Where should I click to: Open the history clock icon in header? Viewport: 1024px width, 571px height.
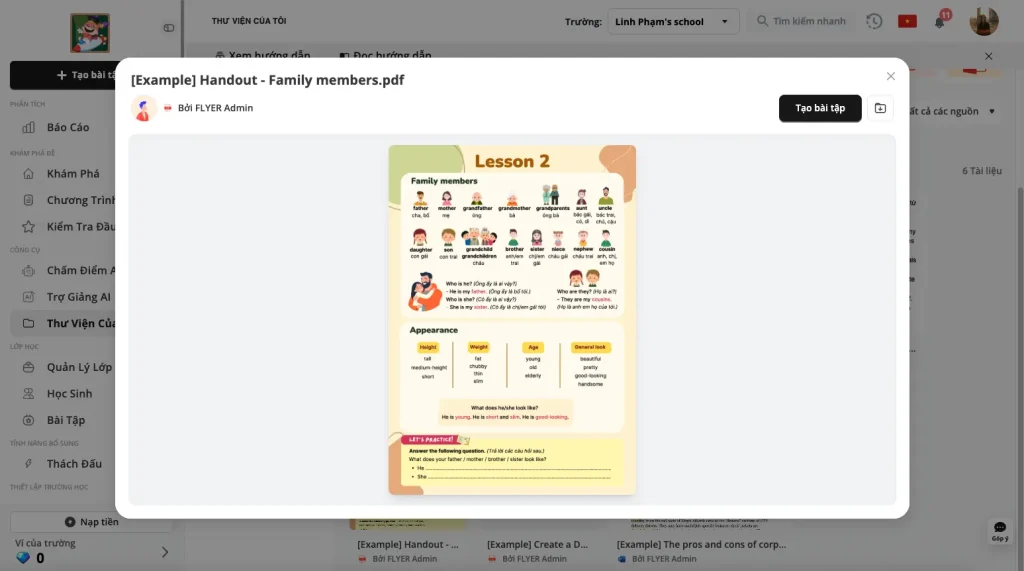(874, 21)
